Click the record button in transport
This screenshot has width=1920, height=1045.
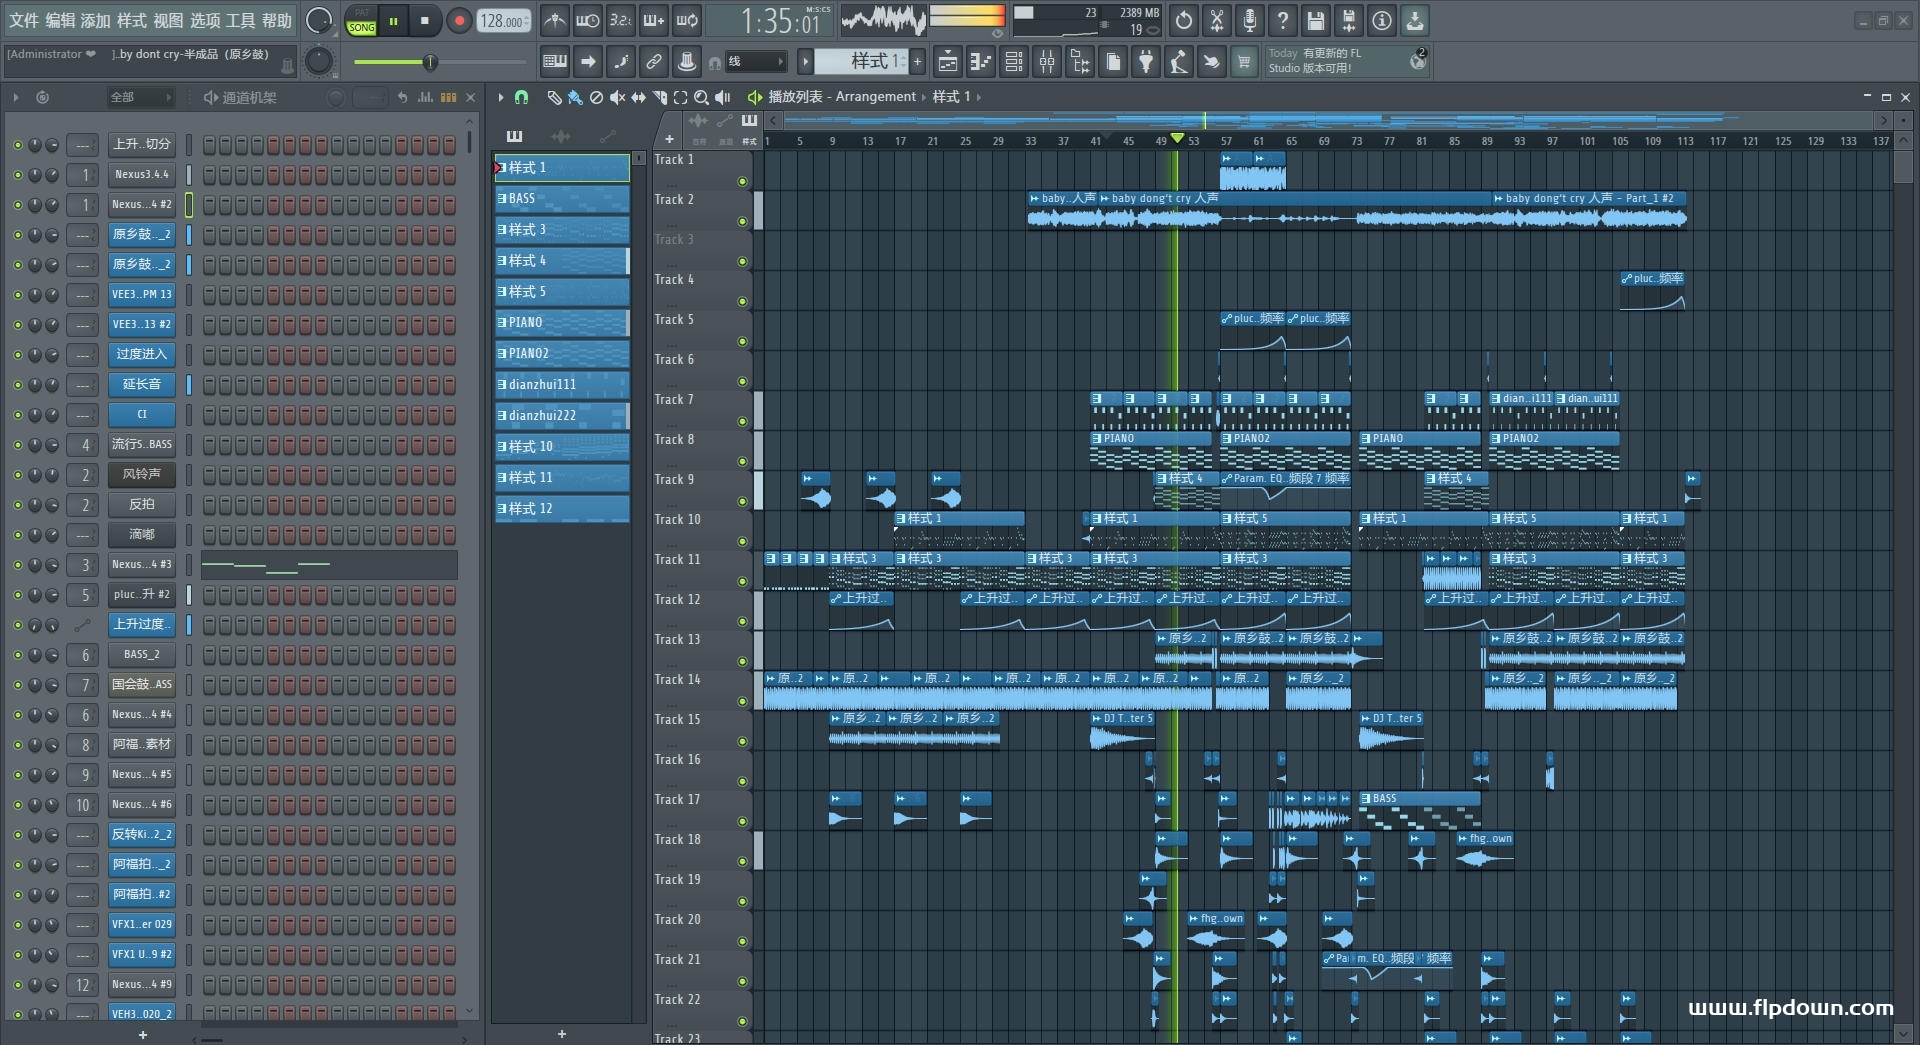[x=459, y=21]
